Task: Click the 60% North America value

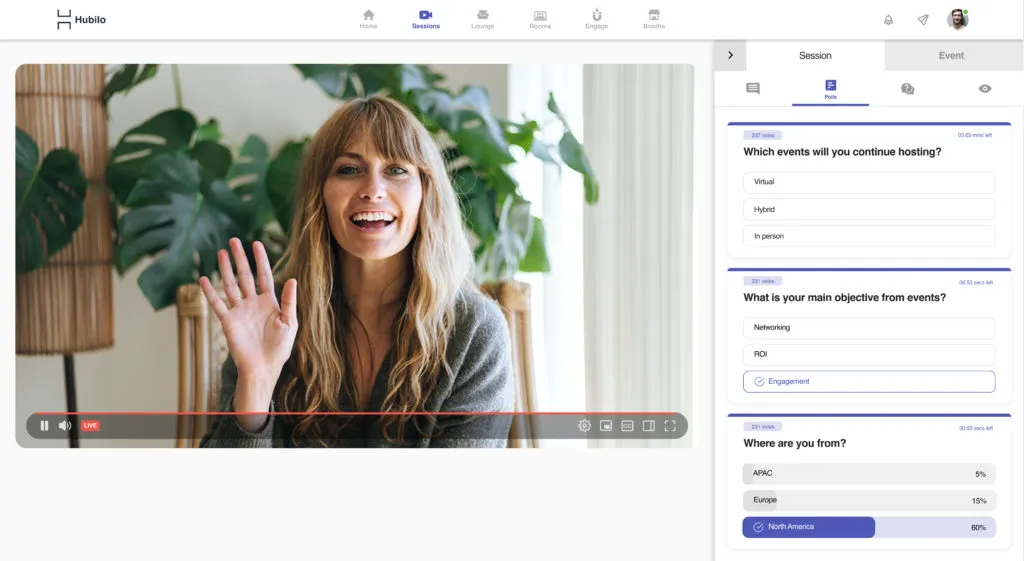Action: [x=978, y=528]
